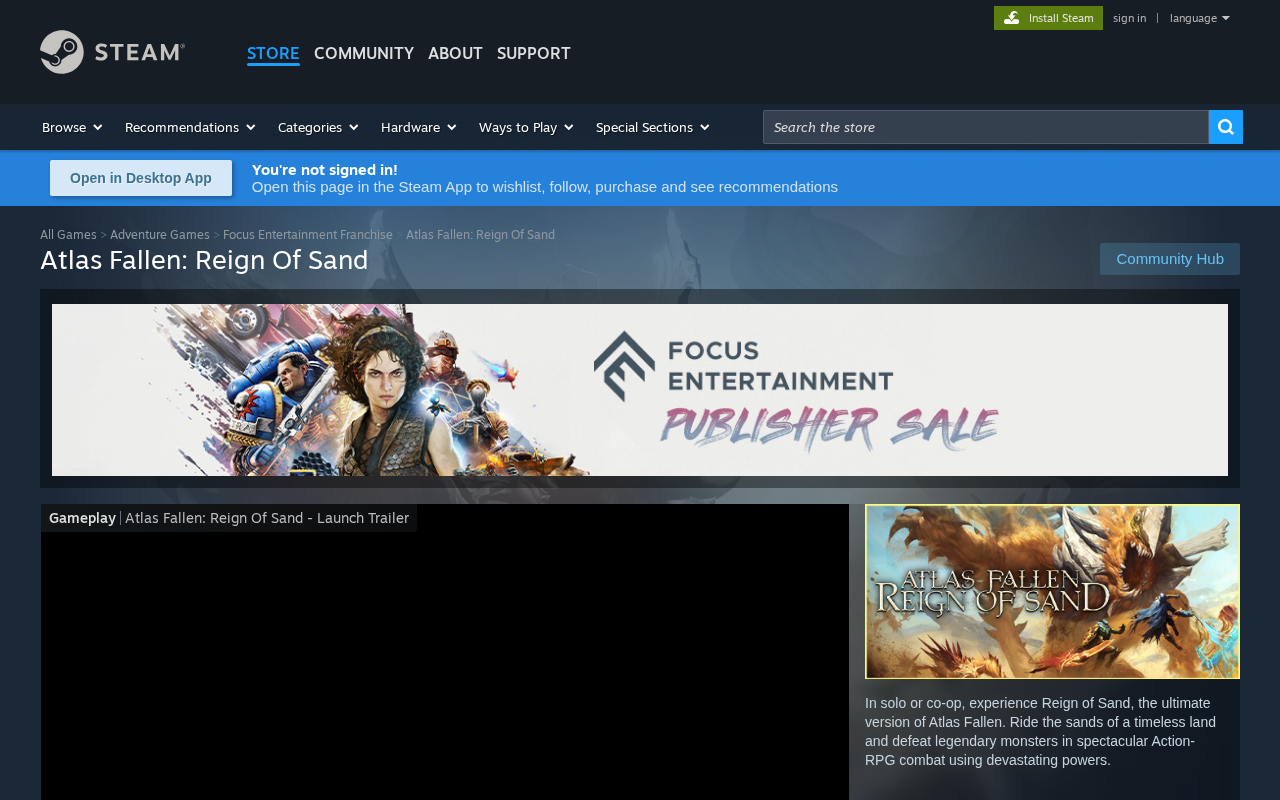Screen dimensions: 1280x800
Task: Open the language dropdown
Action: (x=1199, y=18)
